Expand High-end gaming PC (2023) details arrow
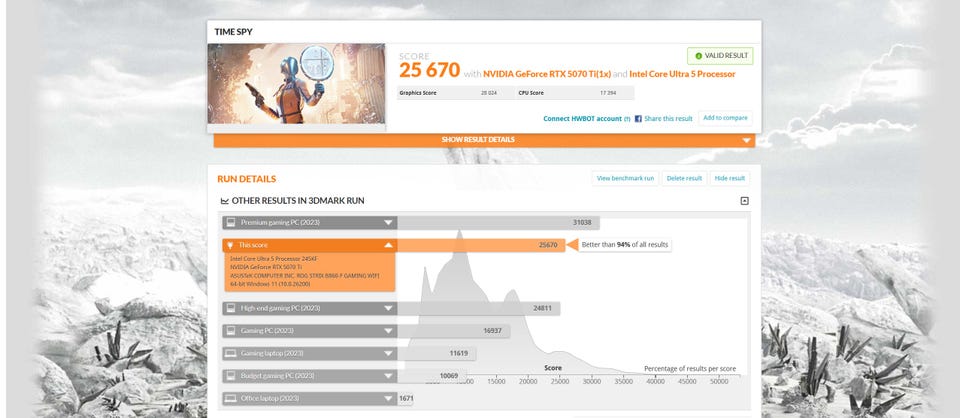Image resolution: width=960 pixels, height=418 pixels. click(388, 308)
